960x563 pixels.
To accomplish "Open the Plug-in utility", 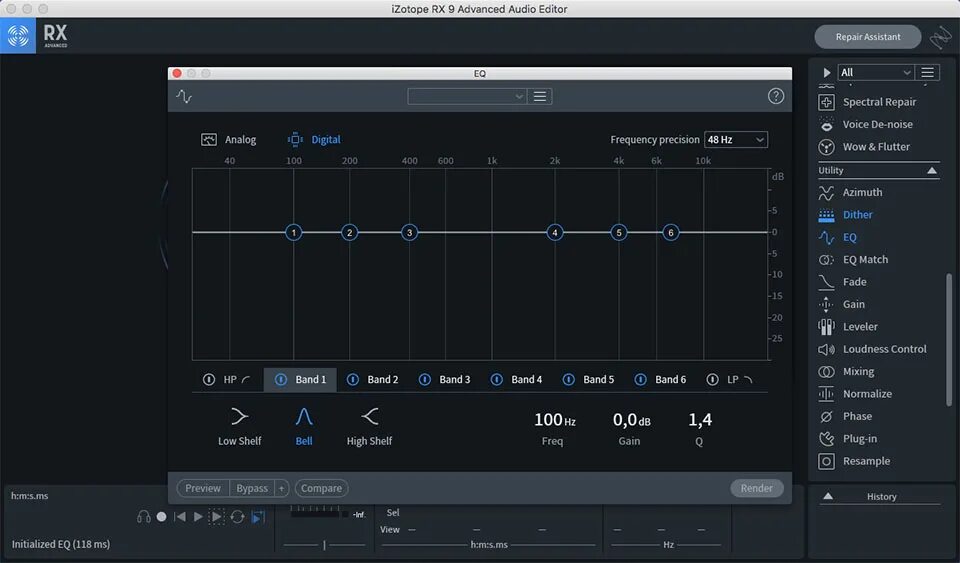I will [847, 439].
